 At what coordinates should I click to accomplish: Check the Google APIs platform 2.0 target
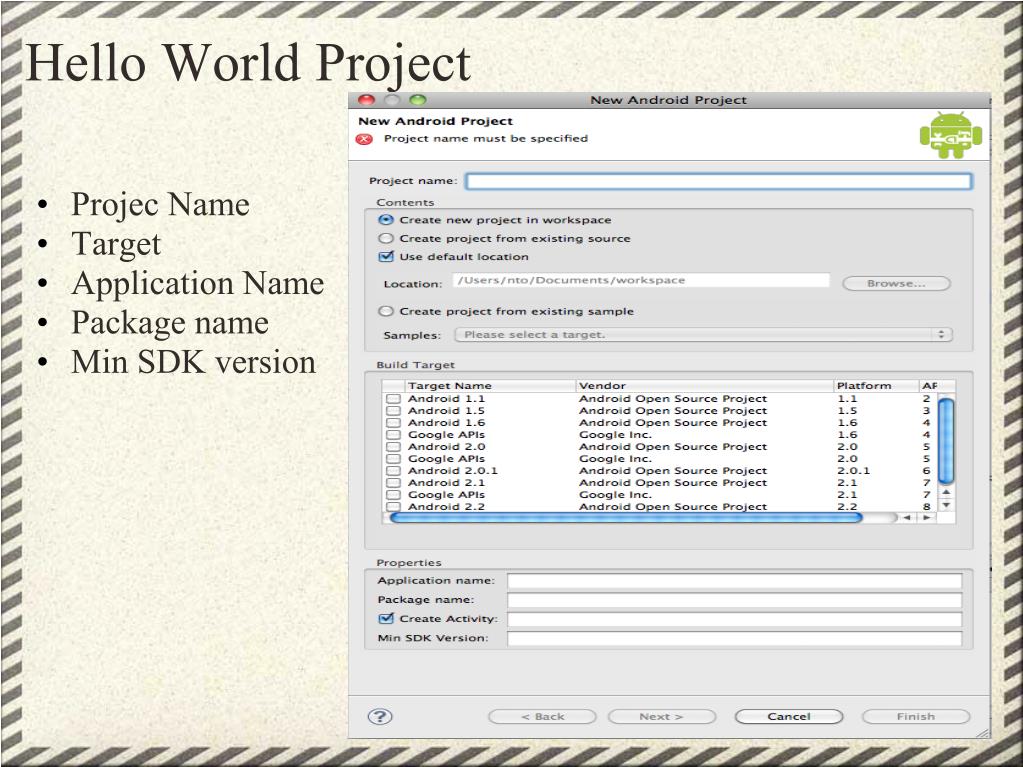[x=393, y=459]
